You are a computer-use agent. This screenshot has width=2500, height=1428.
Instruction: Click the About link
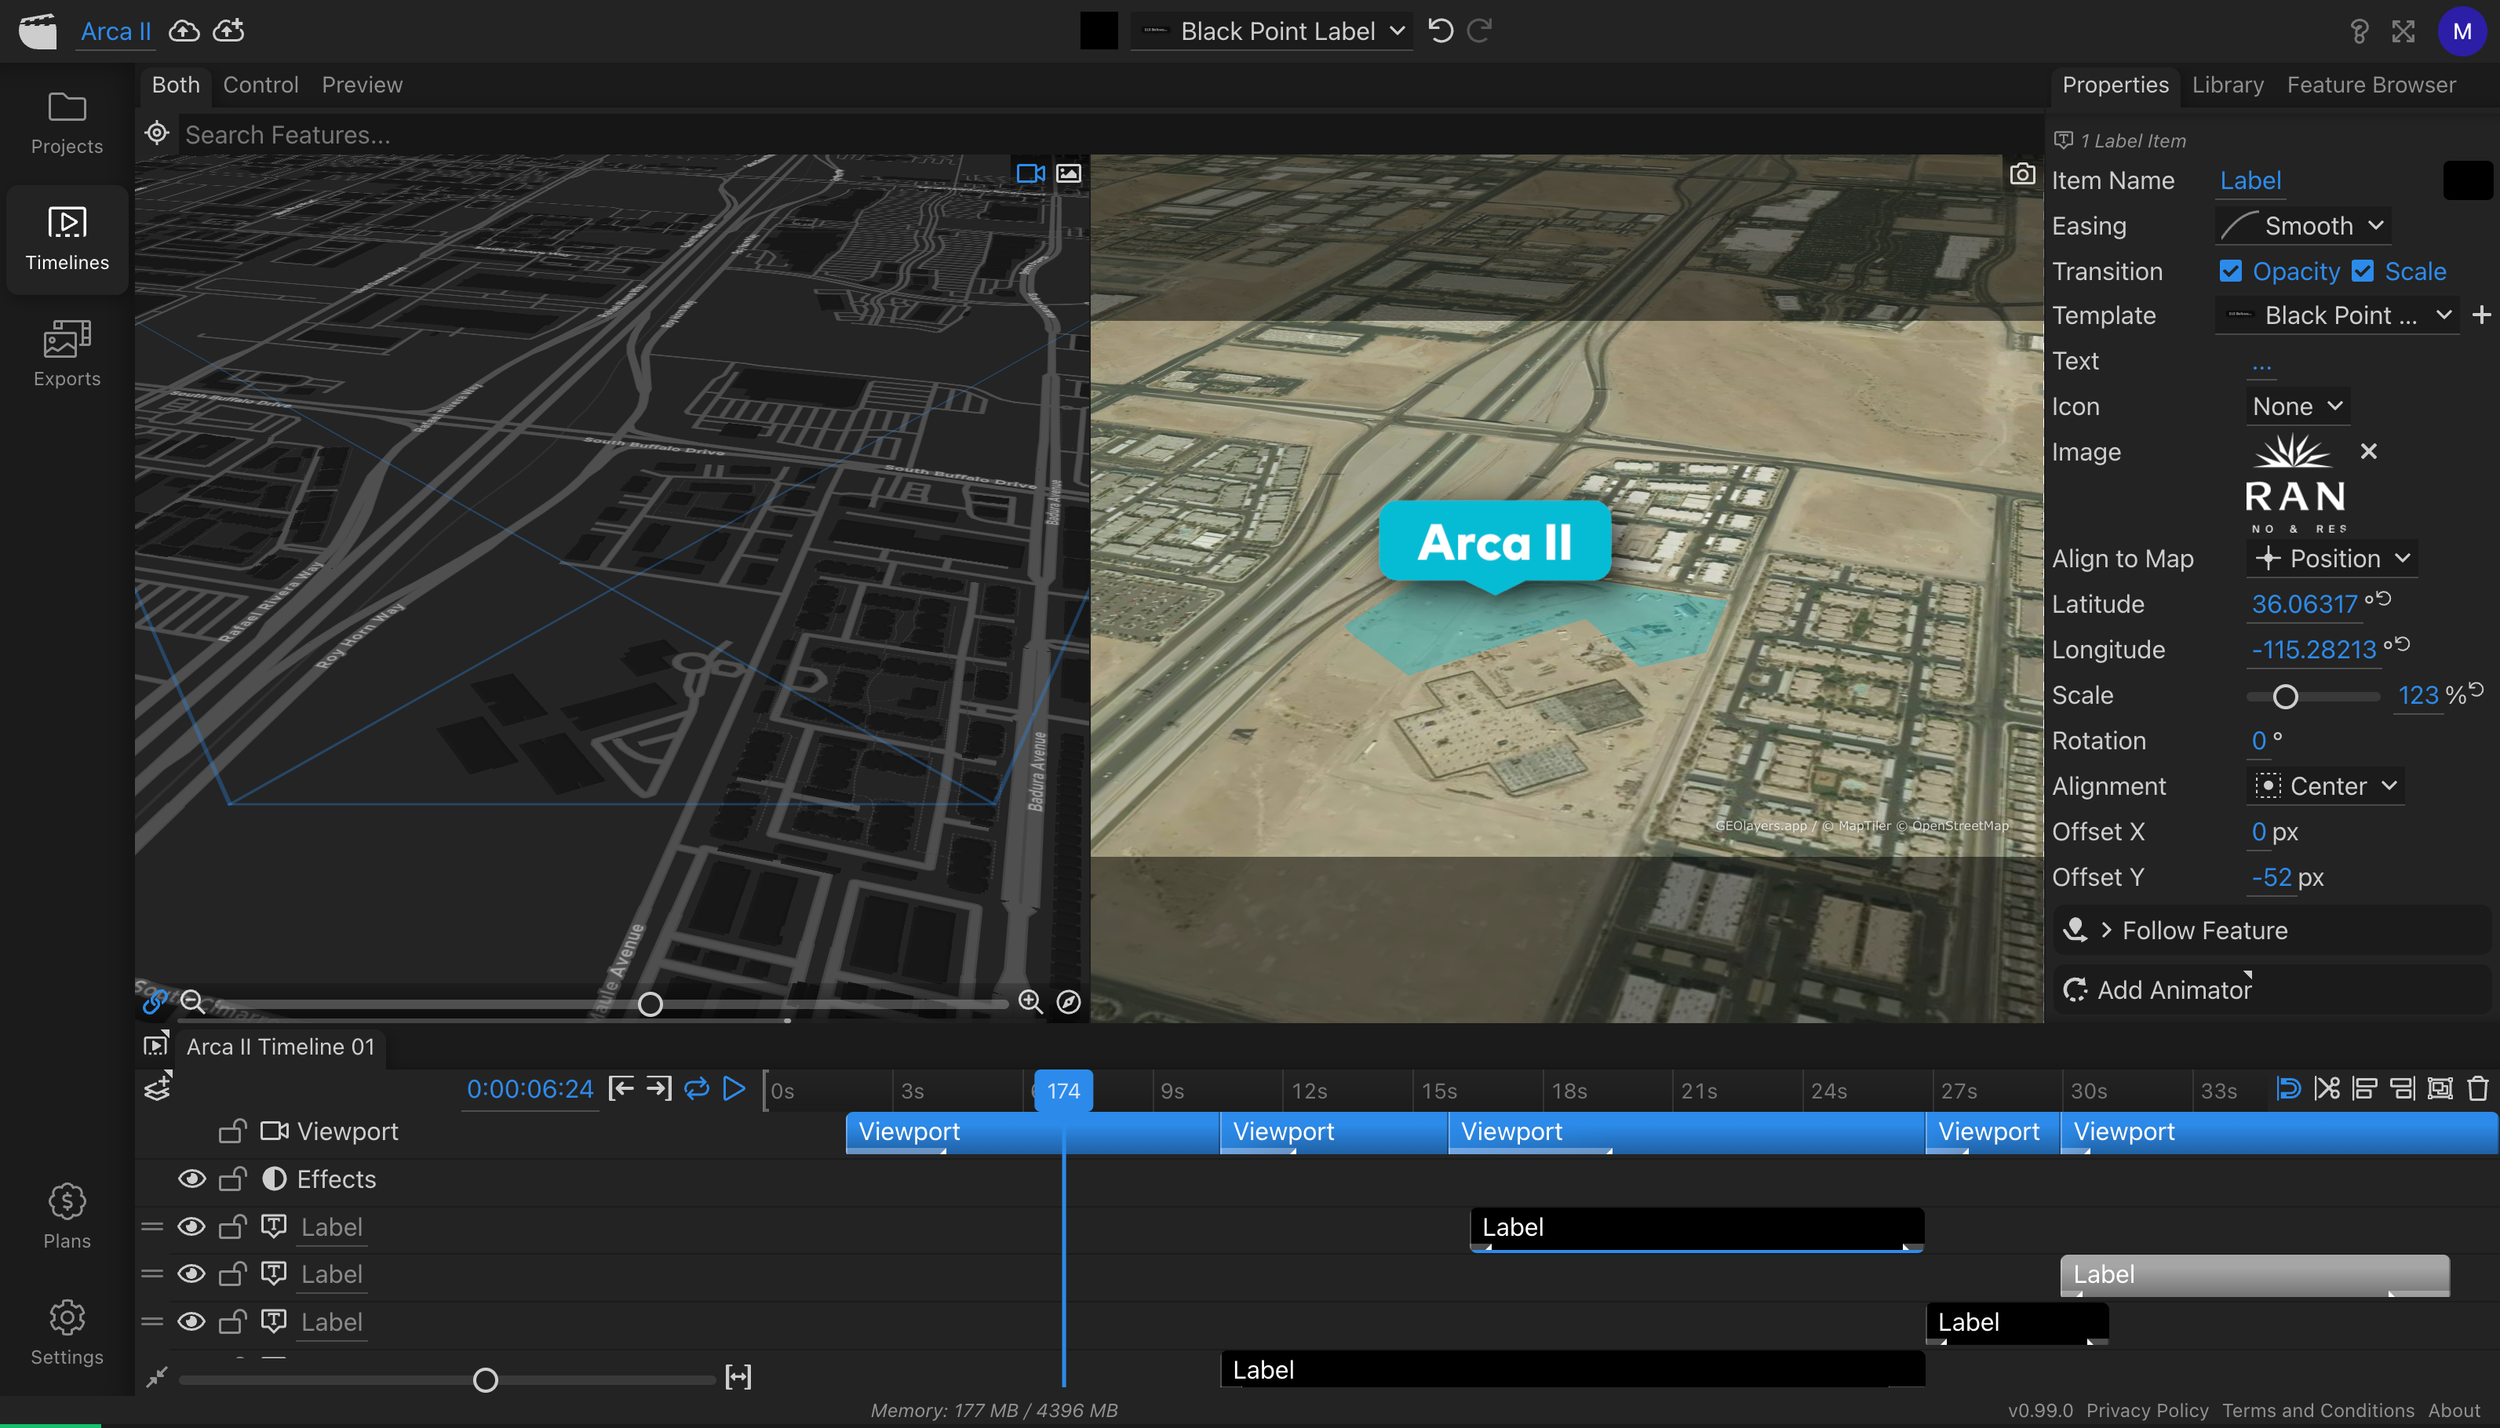[2454, 1410]
